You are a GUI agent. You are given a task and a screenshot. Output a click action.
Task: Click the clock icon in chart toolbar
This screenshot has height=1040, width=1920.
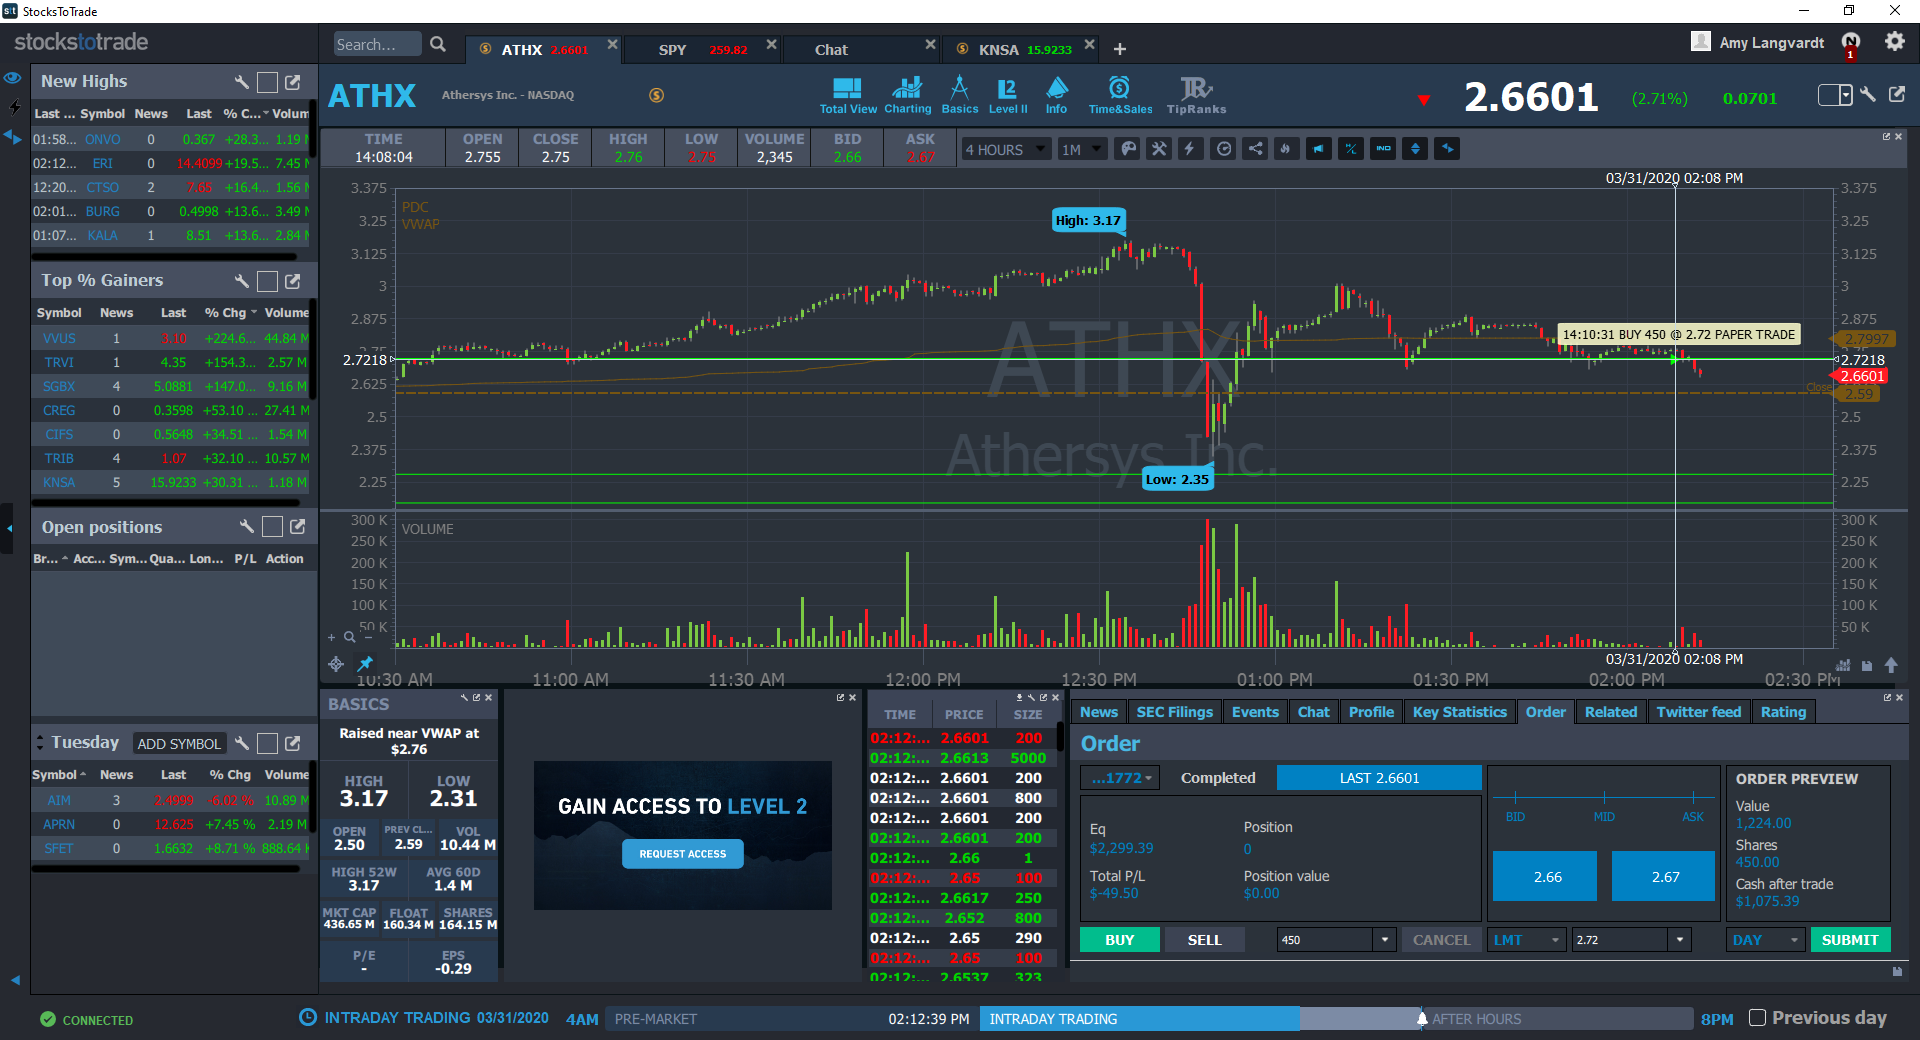[x=1223, y=149]
